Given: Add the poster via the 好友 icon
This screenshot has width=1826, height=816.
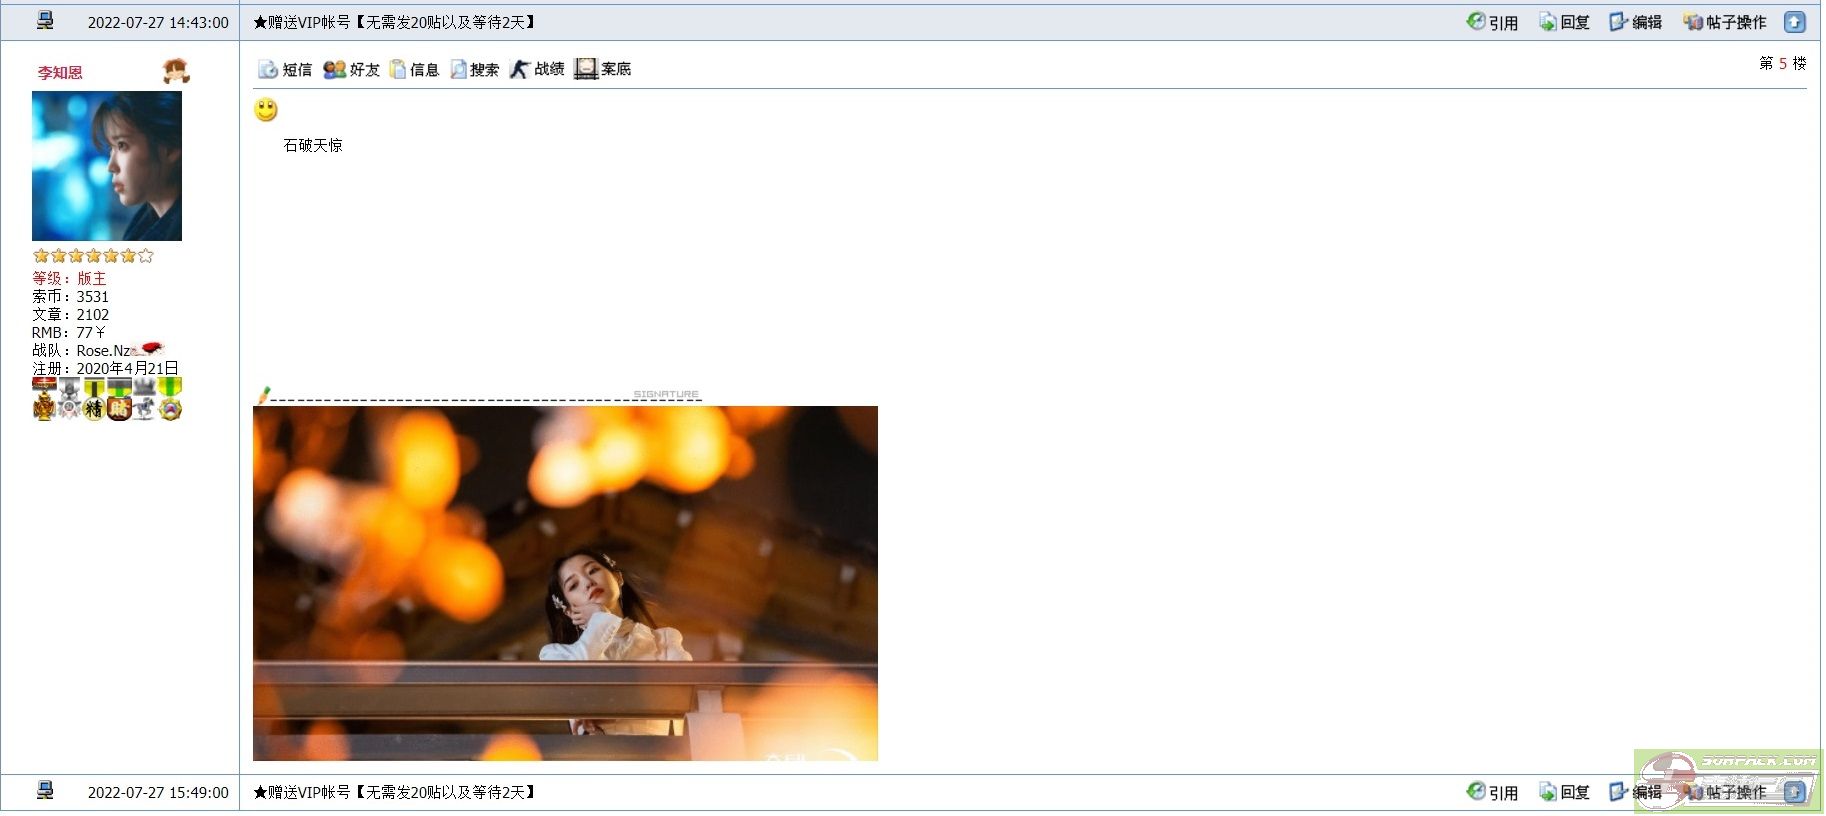Looking at the screenshot, I should click(351, 69).
